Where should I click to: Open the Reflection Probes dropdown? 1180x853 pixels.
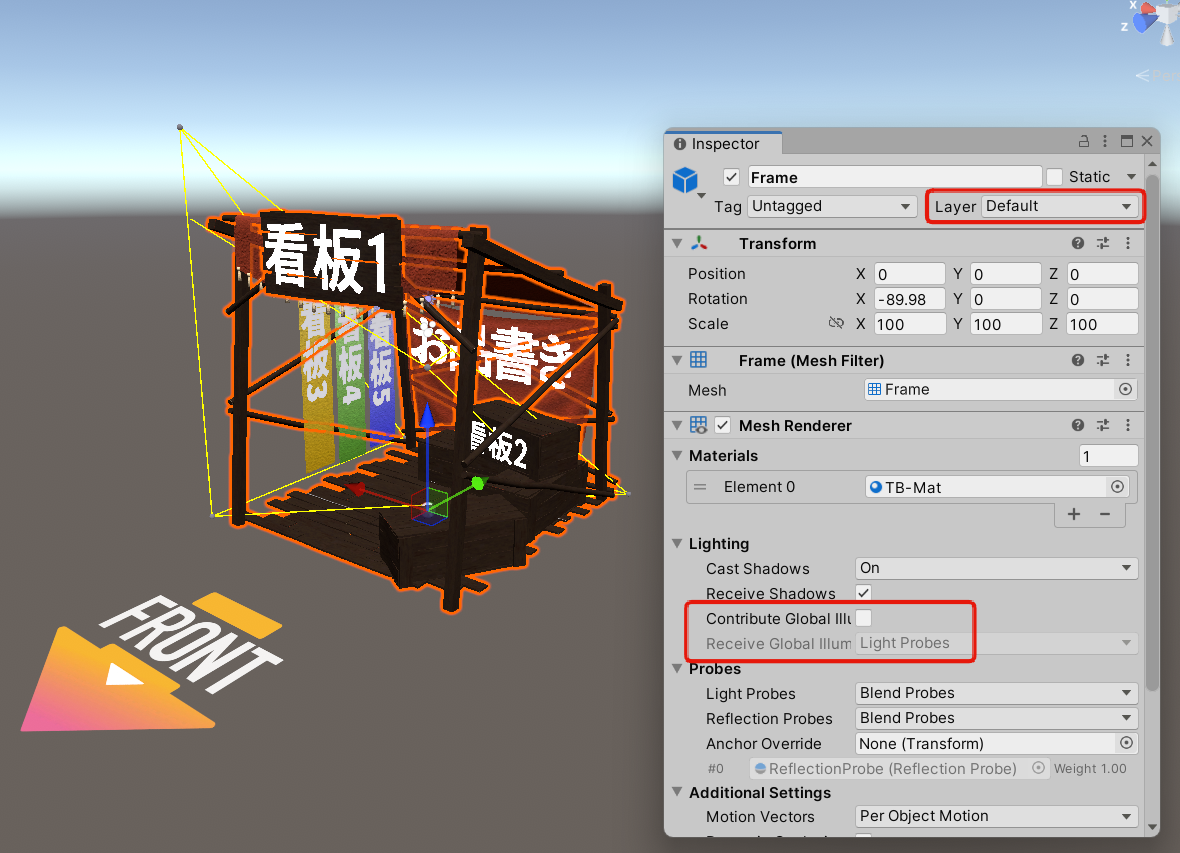point(996,717)
